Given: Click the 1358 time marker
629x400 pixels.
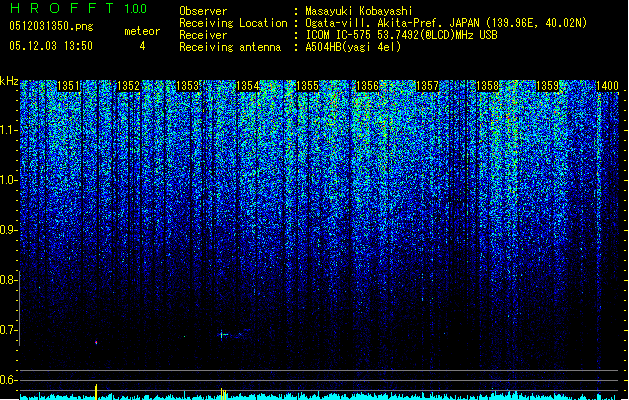Looking at the screenshot, I should pyautogui.click(x=487, y=86).
